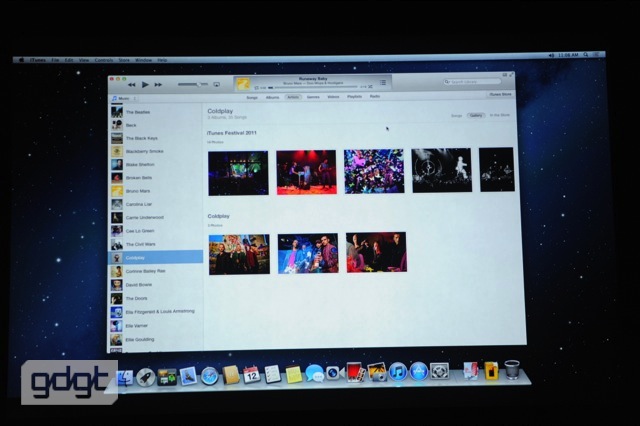Viewport: 640px width, 426px height.
Task: Open the Videos tab
Action: [333, 97]
